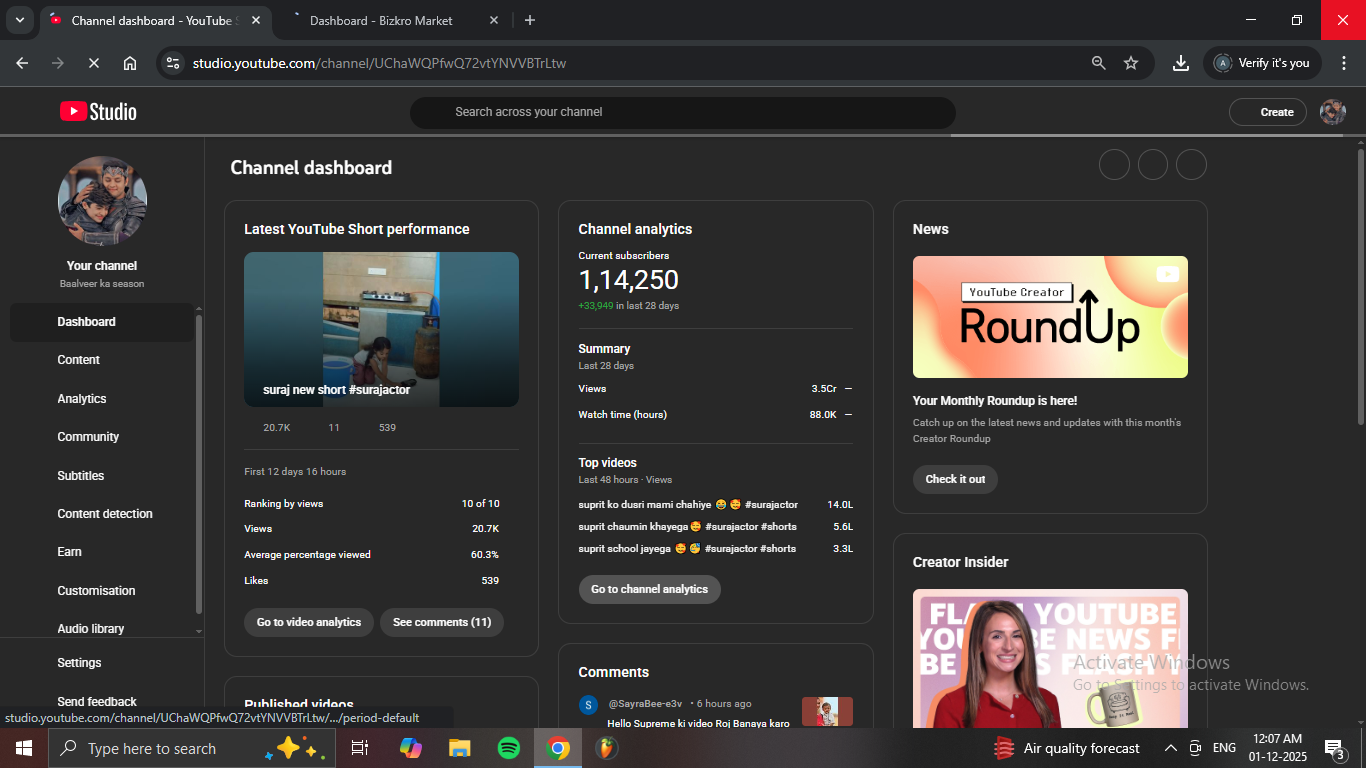Open the suraj new short video thumbnail
1366x768 pixels.
(x=381, y=329)
